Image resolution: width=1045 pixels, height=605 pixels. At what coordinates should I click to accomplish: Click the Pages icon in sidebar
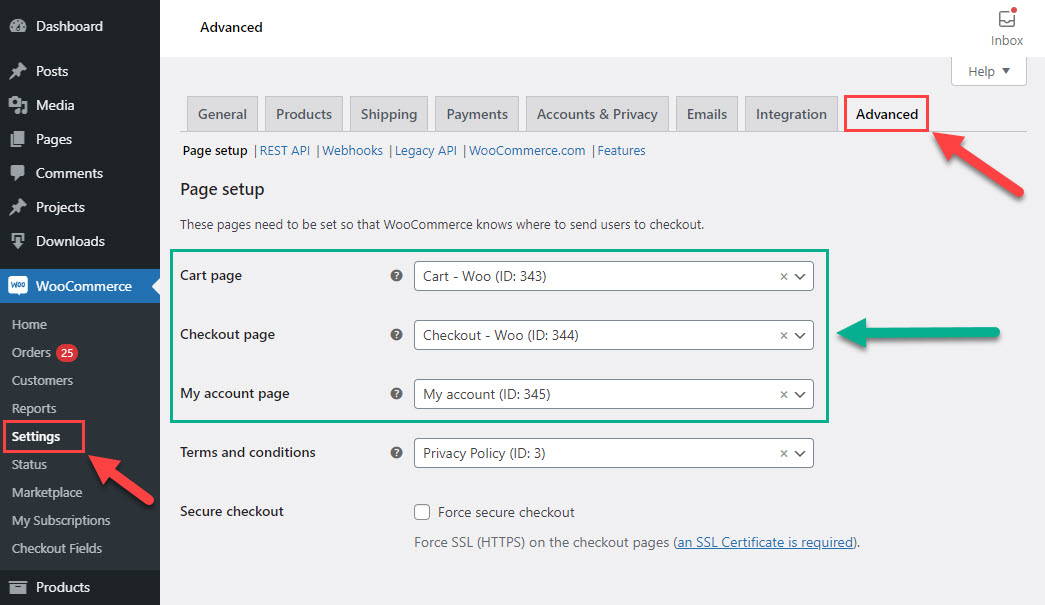(x=18, y=139)
